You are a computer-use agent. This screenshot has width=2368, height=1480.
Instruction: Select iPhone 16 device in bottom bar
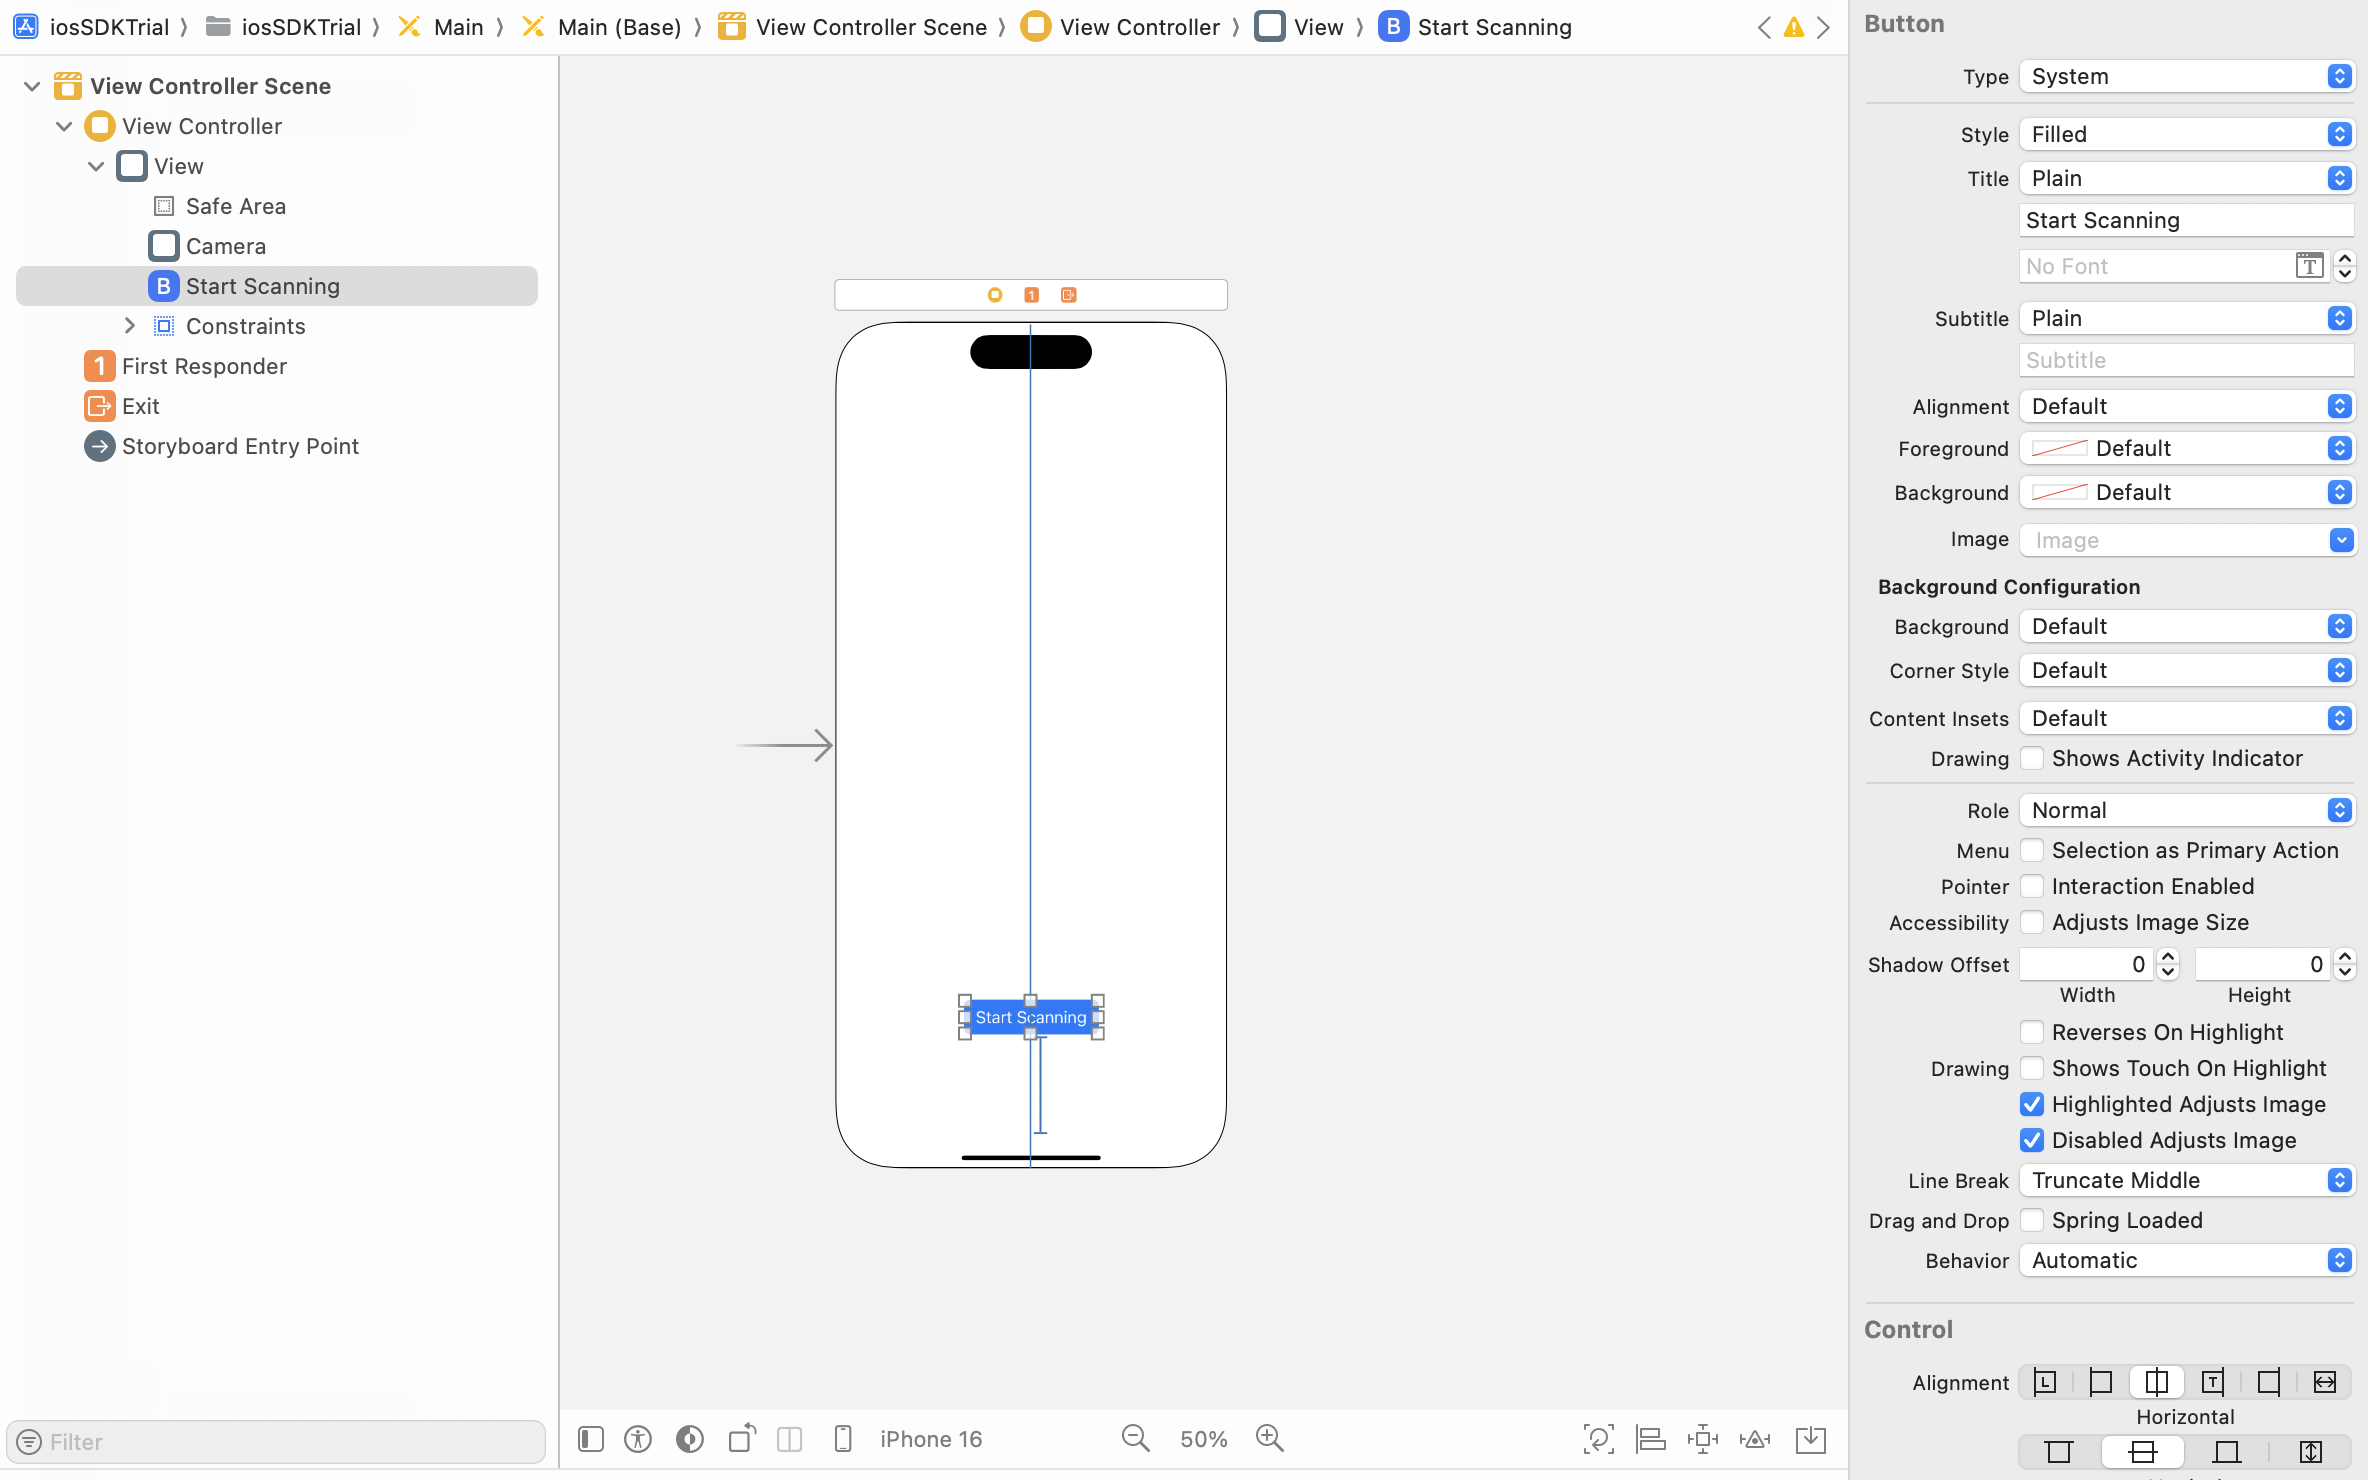[x=930, y=1438]
